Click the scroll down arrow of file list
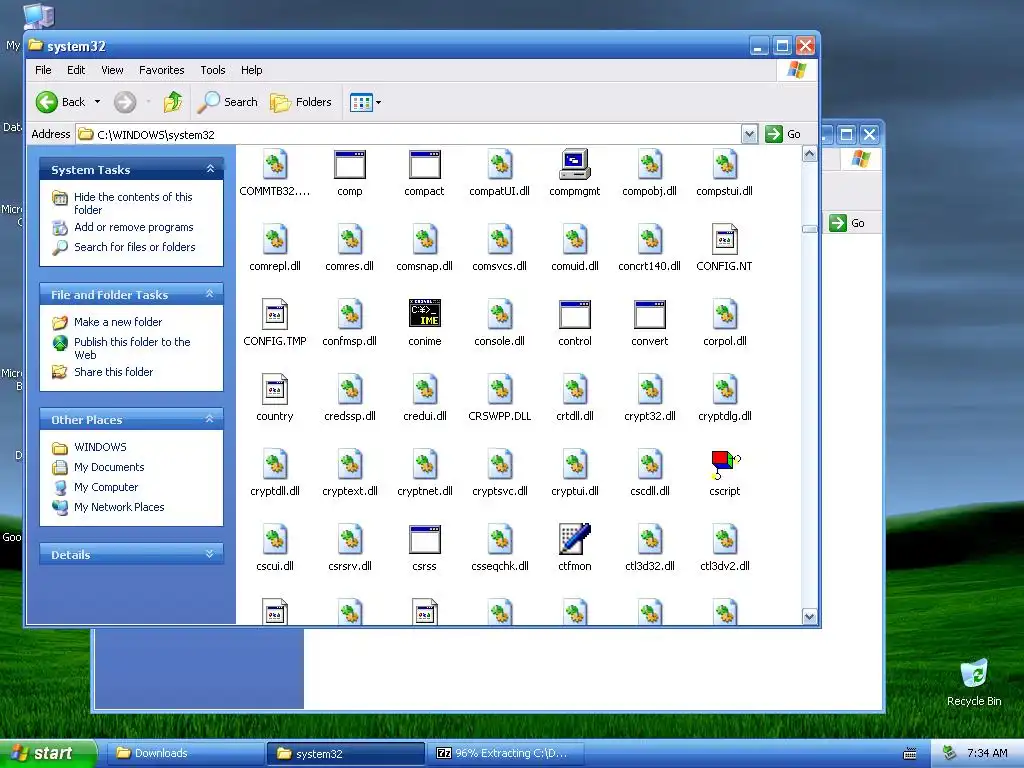The height and width of the screenshot is (768, 1024). 810,616
